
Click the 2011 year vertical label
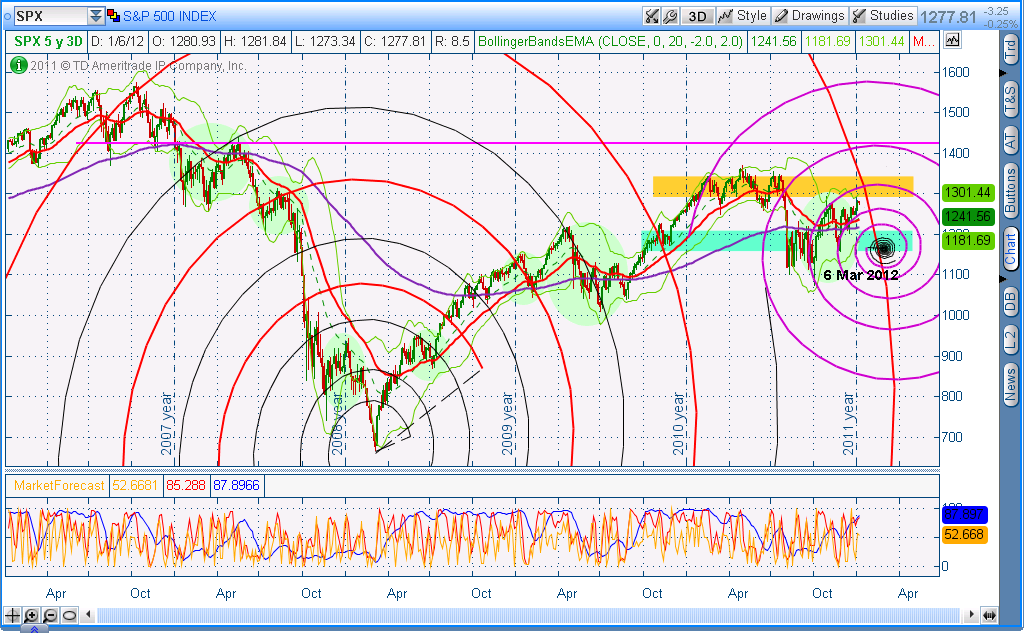pos(848,423)
